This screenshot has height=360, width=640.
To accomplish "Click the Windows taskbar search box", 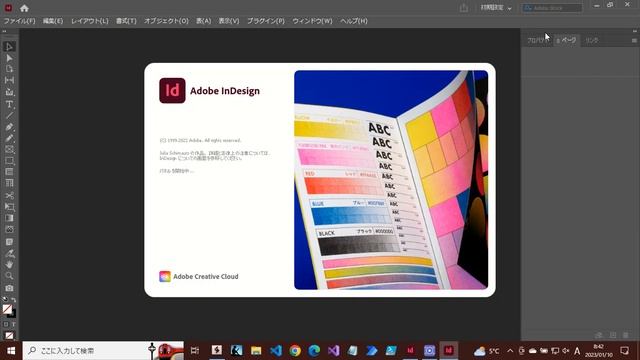I will 103,351.
